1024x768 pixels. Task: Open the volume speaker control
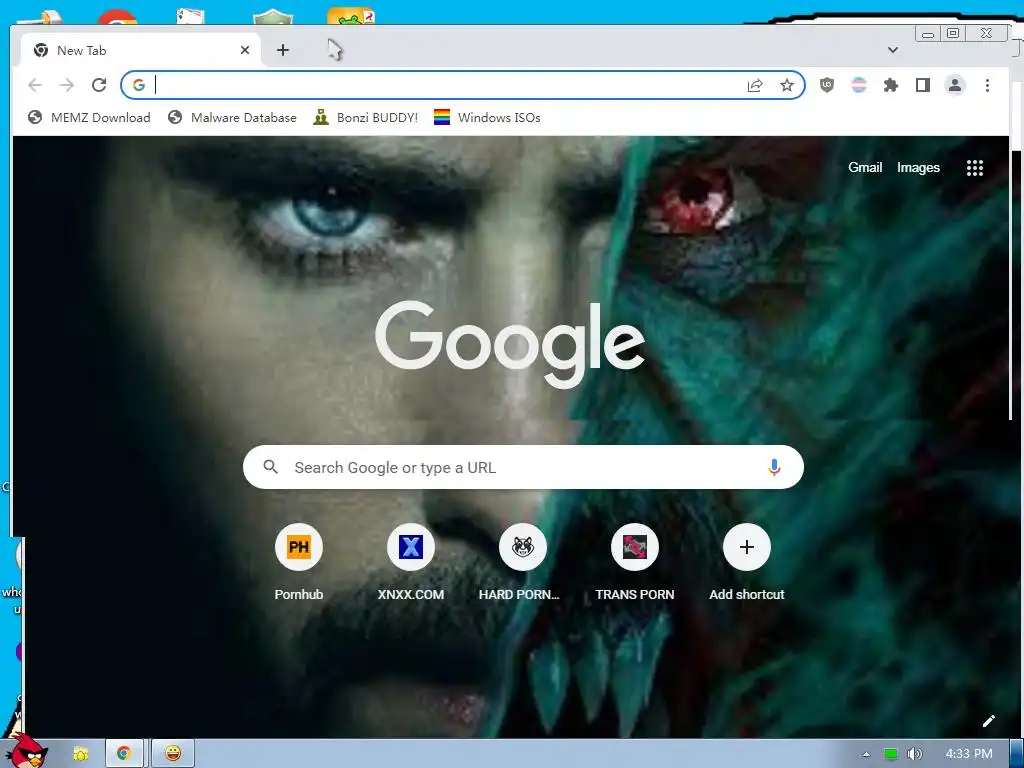click(914, 754)
